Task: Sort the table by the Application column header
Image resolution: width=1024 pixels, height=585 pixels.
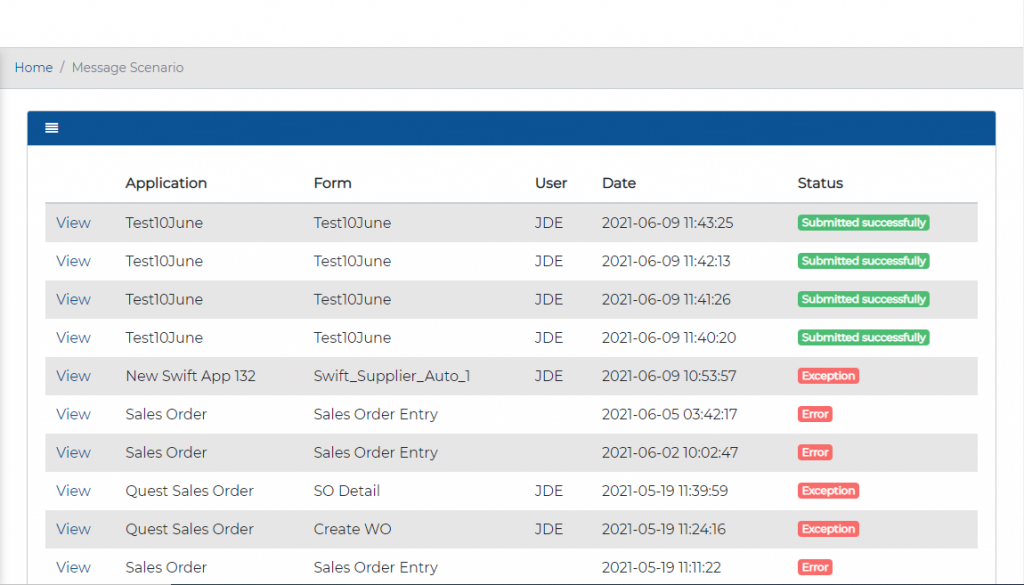Action: click(x=166, y=183)
